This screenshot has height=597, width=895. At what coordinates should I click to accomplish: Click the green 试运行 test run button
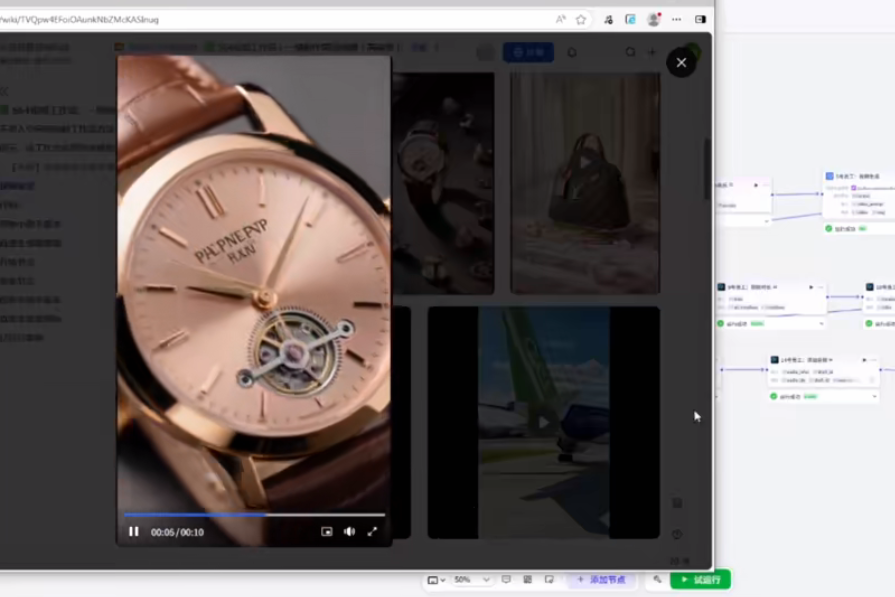[x=701, y=580]
